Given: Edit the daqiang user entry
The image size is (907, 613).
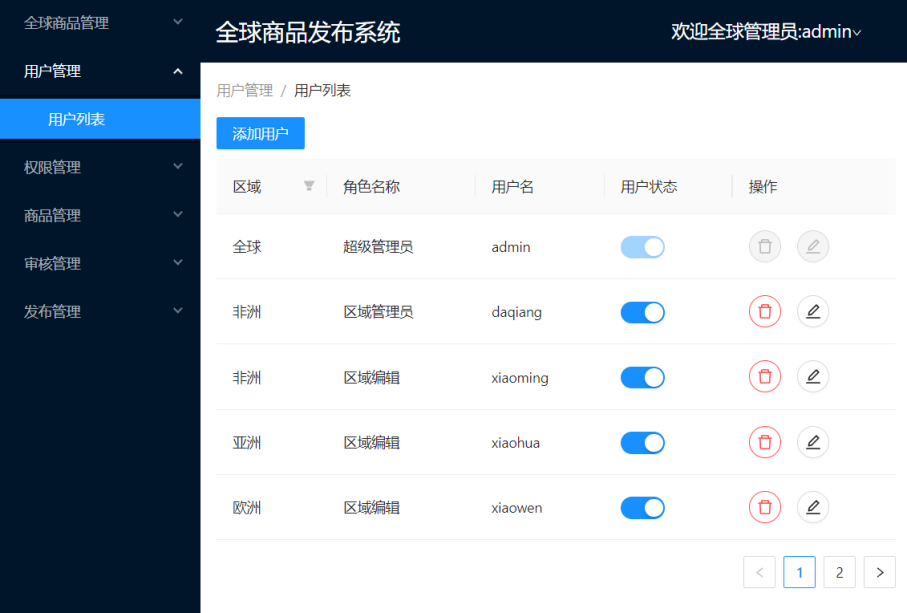Looking at the screenshot, I should 812,312.
